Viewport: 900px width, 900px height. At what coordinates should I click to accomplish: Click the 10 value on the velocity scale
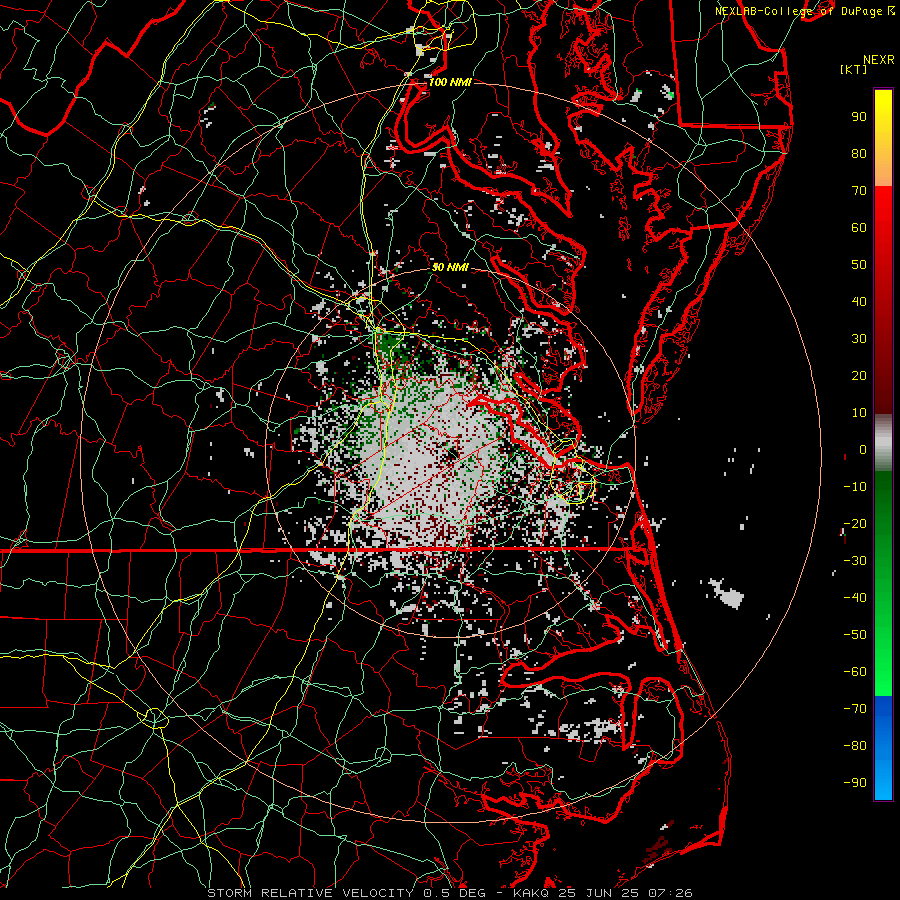pyautogui.click(x=859, y=413)
